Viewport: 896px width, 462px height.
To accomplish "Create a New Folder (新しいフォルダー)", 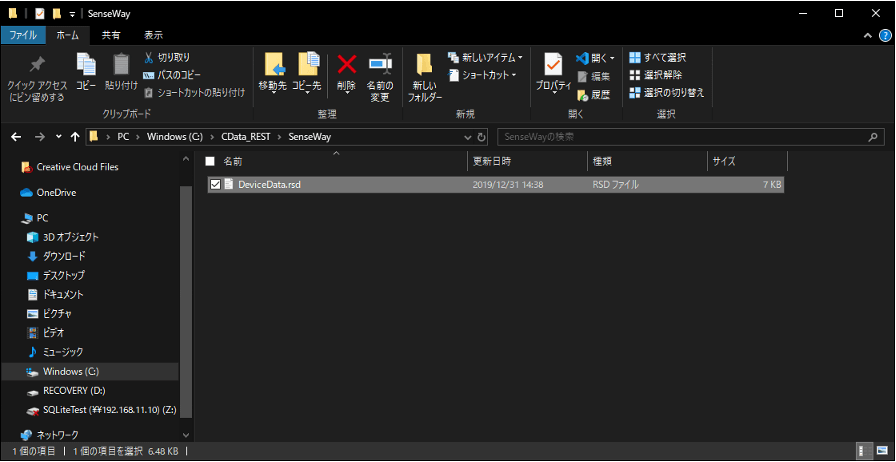I will (425, 78).
